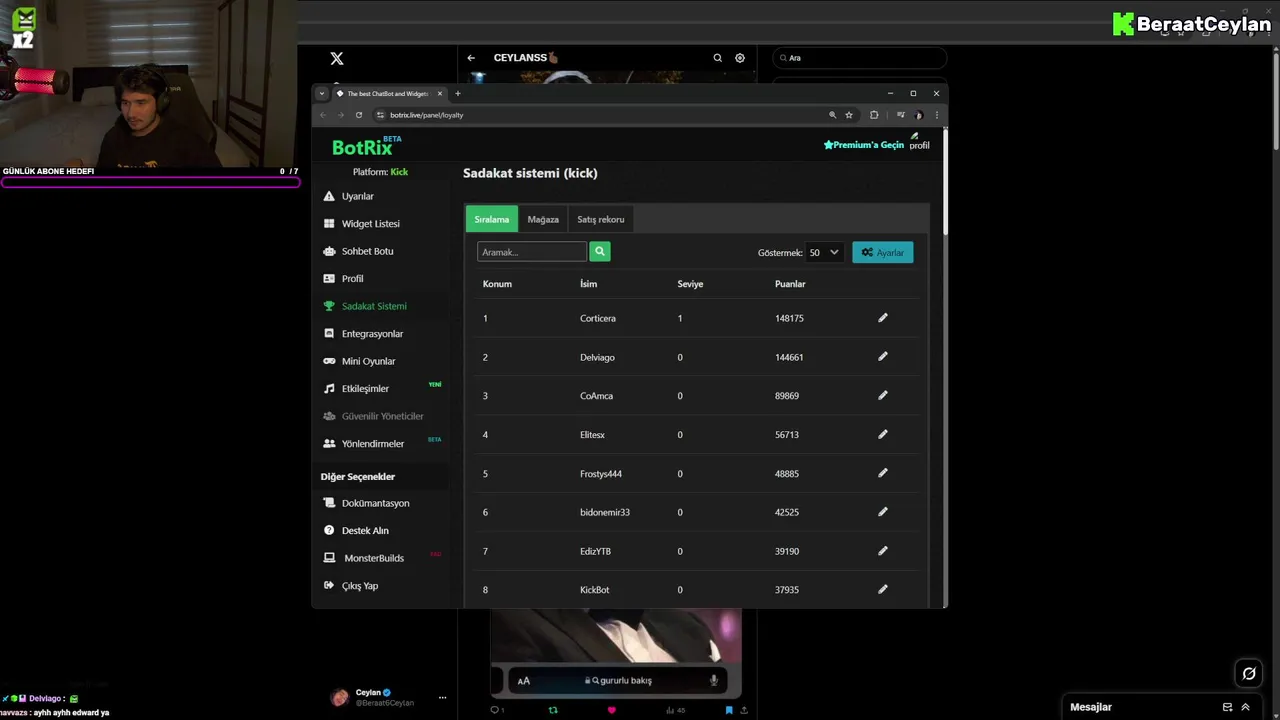The height and width of the screenshot is (720, 1280).
Task: Edit Corticera's points with the pencil icon
Action: point(883,318)
